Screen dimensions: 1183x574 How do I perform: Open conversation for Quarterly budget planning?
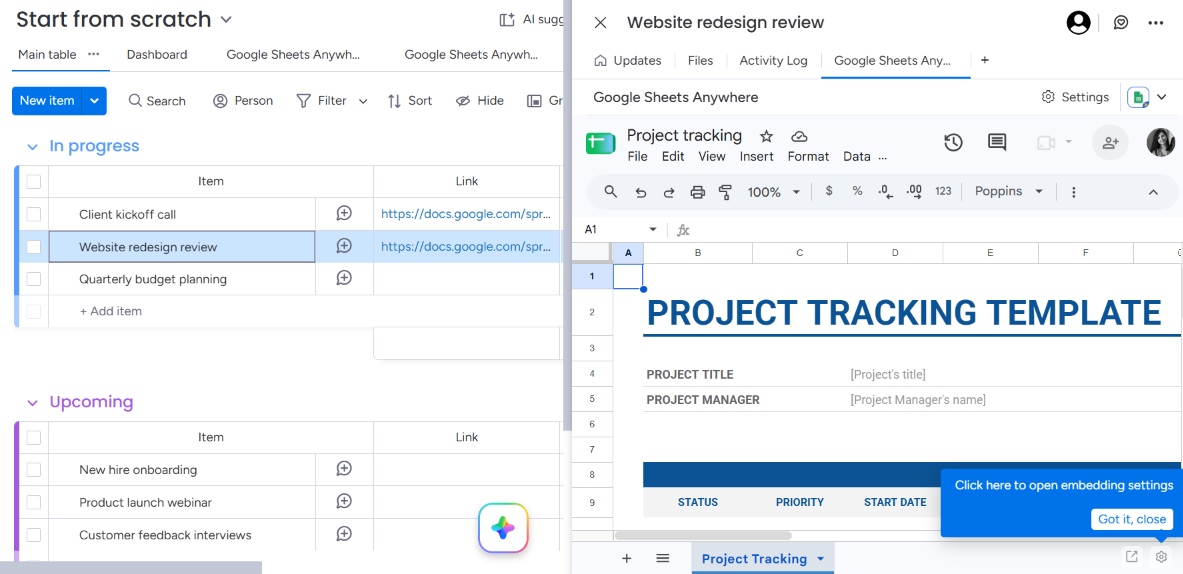344,278
